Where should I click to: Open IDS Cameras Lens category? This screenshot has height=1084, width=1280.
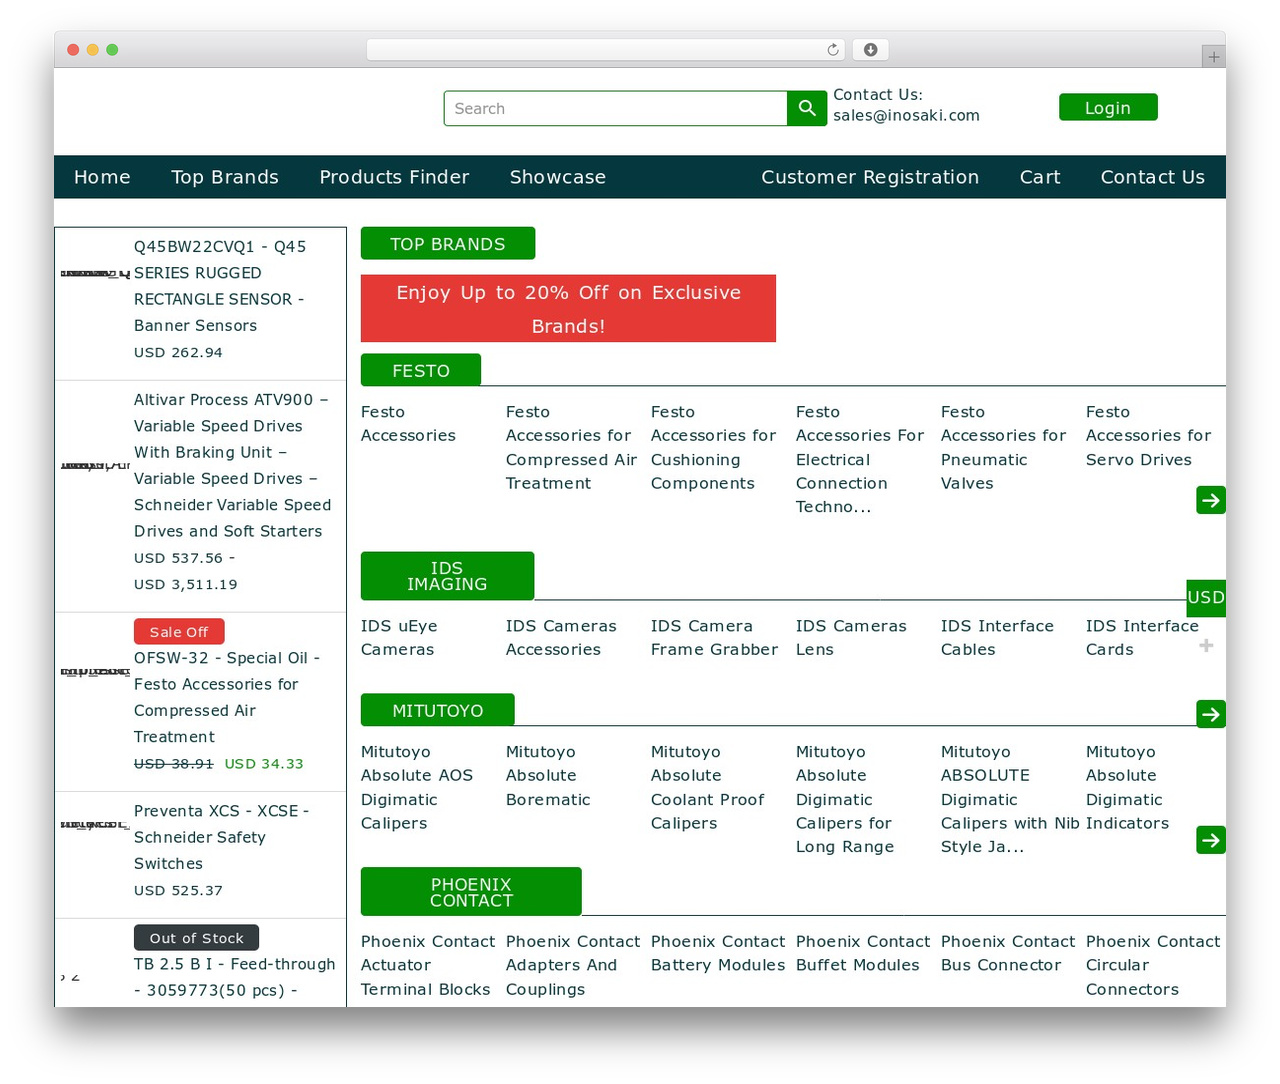[x=851, y=638]
